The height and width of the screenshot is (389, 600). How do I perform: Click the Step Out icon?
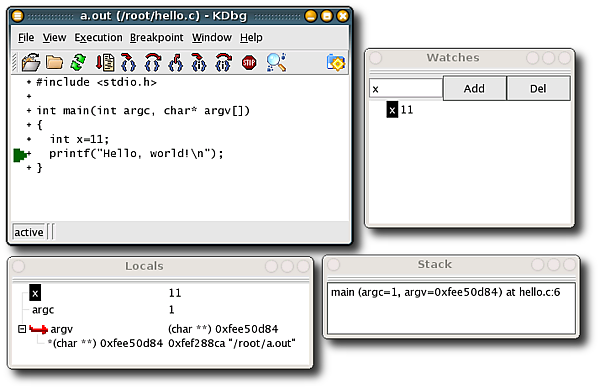point(175,62)
